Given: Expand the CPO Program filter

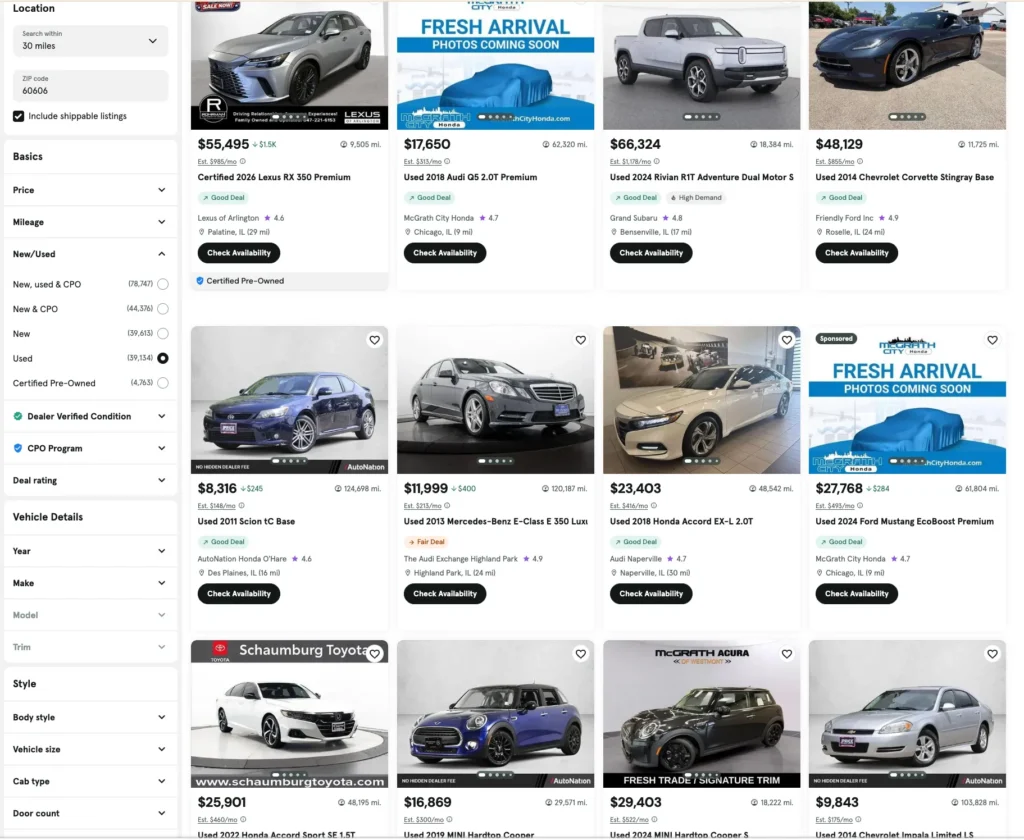Looking at the screenshot, I should (x=90, y=448).
